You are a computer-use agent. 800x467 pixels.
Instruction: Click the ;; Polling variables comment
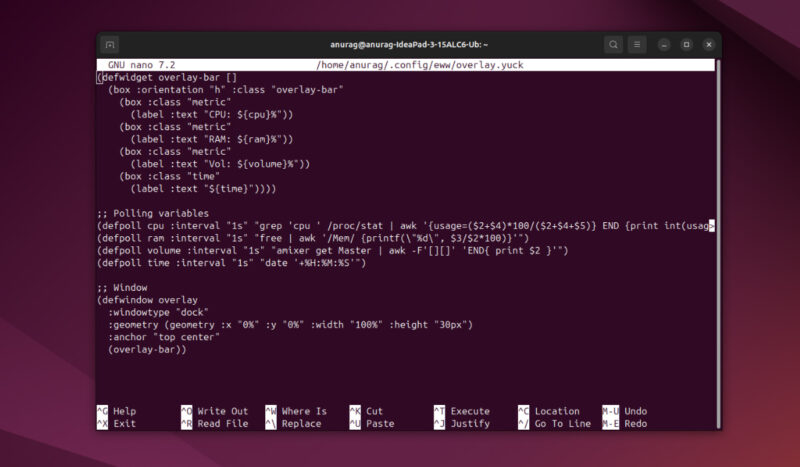[x=153, y=213]
